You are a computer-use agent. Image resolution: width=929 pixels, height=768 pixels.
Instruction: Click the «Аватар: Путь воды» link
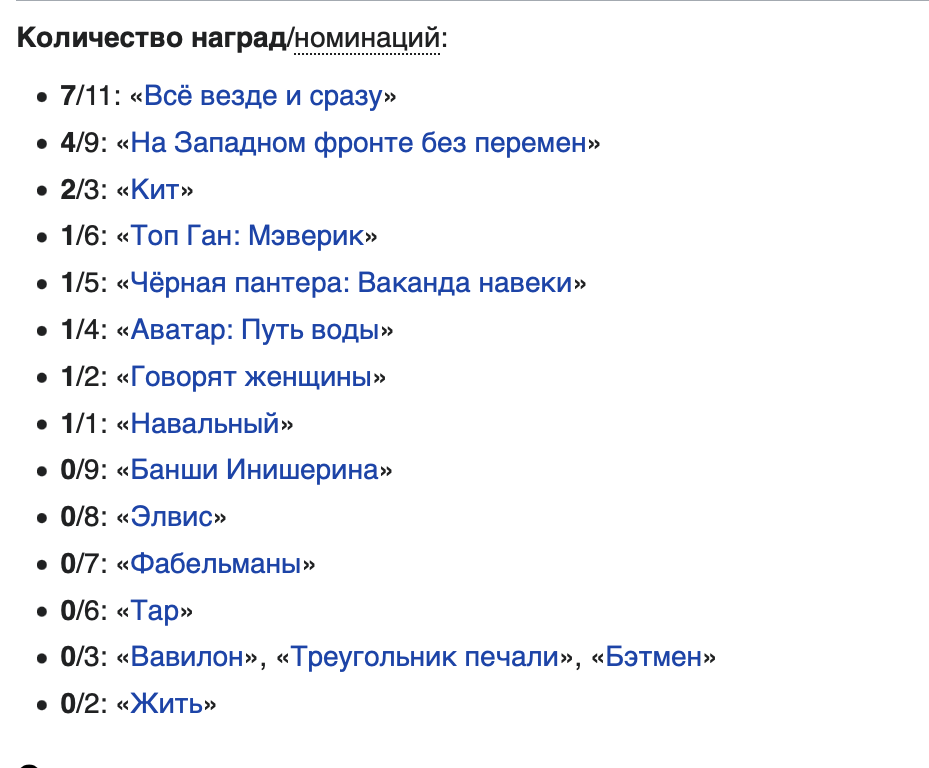(x=255, y=330)
